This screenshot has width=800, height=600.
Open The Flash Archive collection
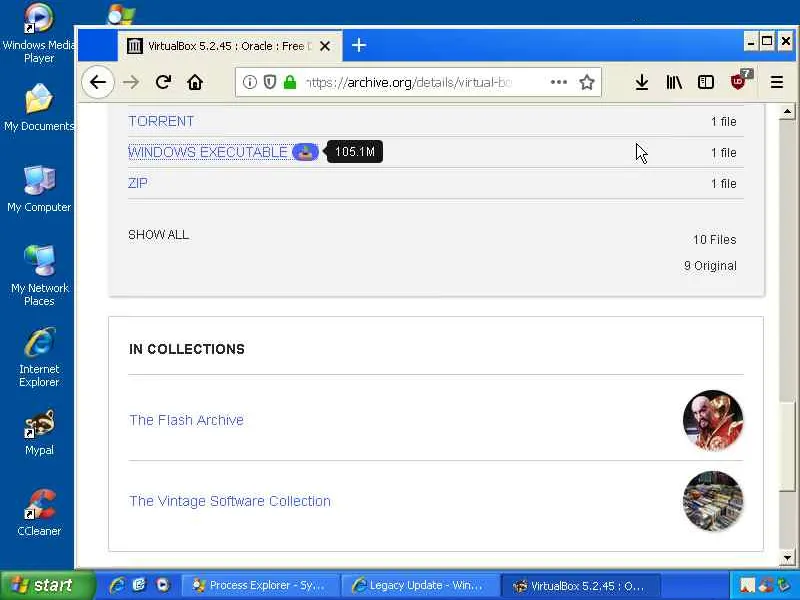tap(186, 420)
